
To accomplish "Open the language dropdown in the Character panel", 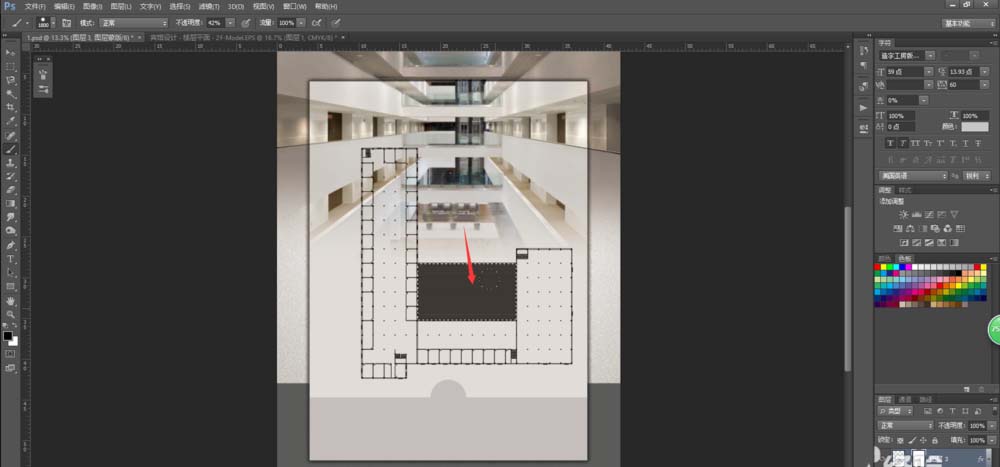I will click(x=913, y=175).
